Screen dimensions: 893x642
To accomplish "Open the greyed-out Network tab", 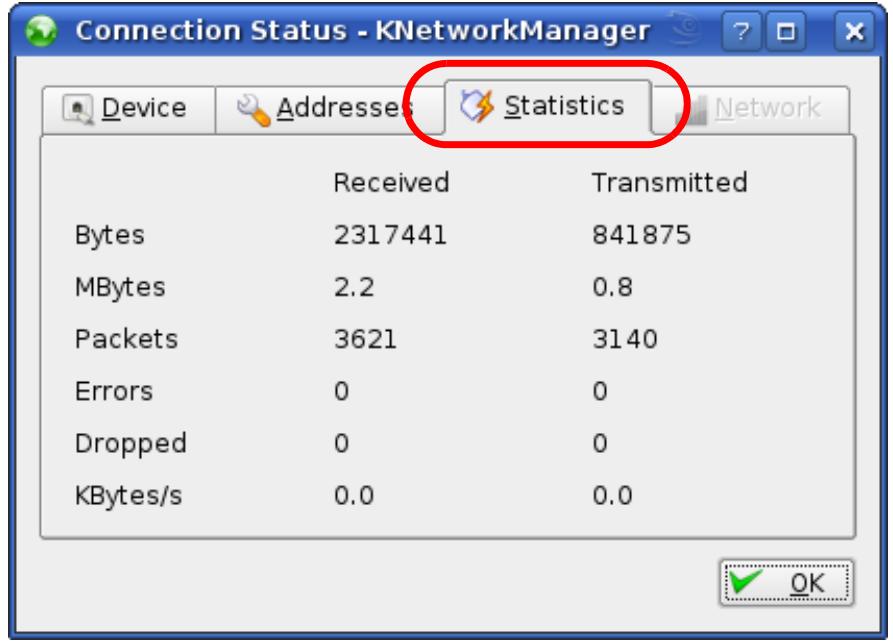I will tap(751, 109).
